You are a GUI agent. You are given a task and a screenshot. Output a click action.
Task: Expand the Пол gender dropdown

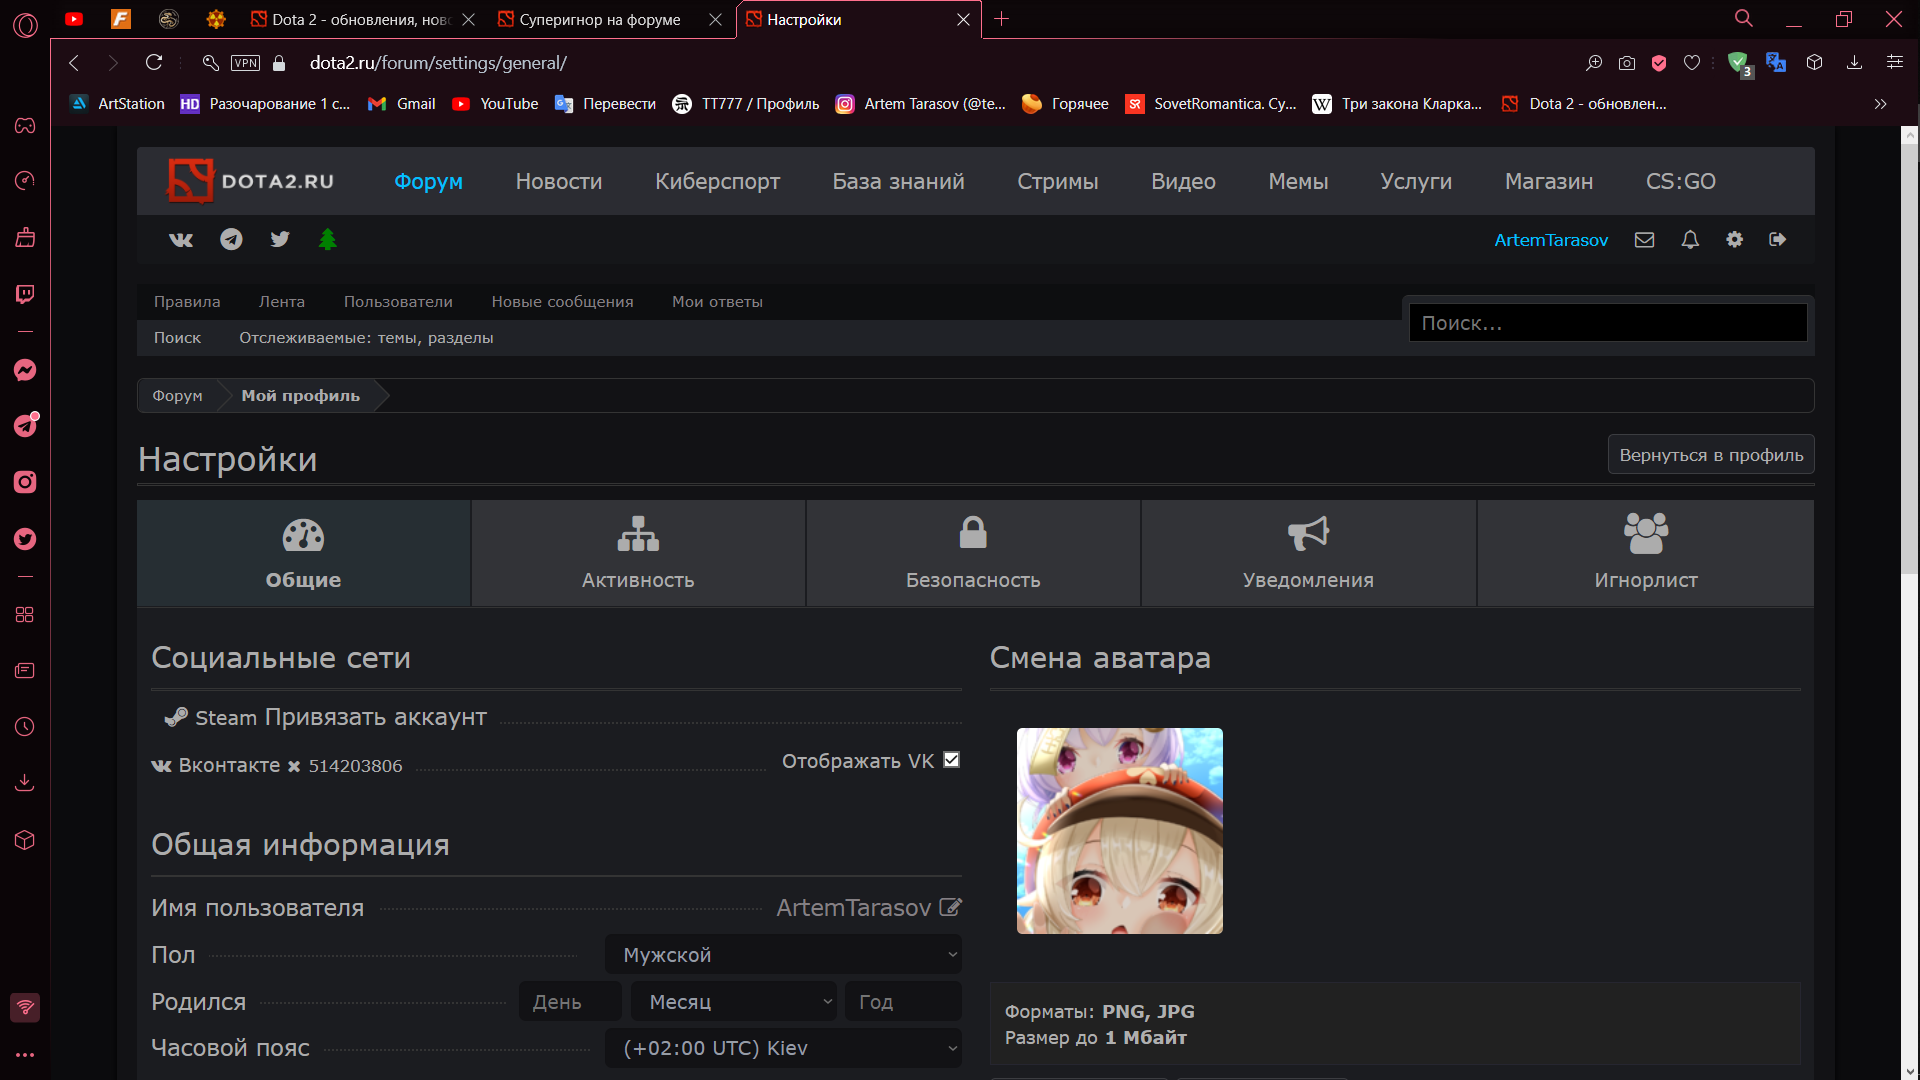[783, 955]
